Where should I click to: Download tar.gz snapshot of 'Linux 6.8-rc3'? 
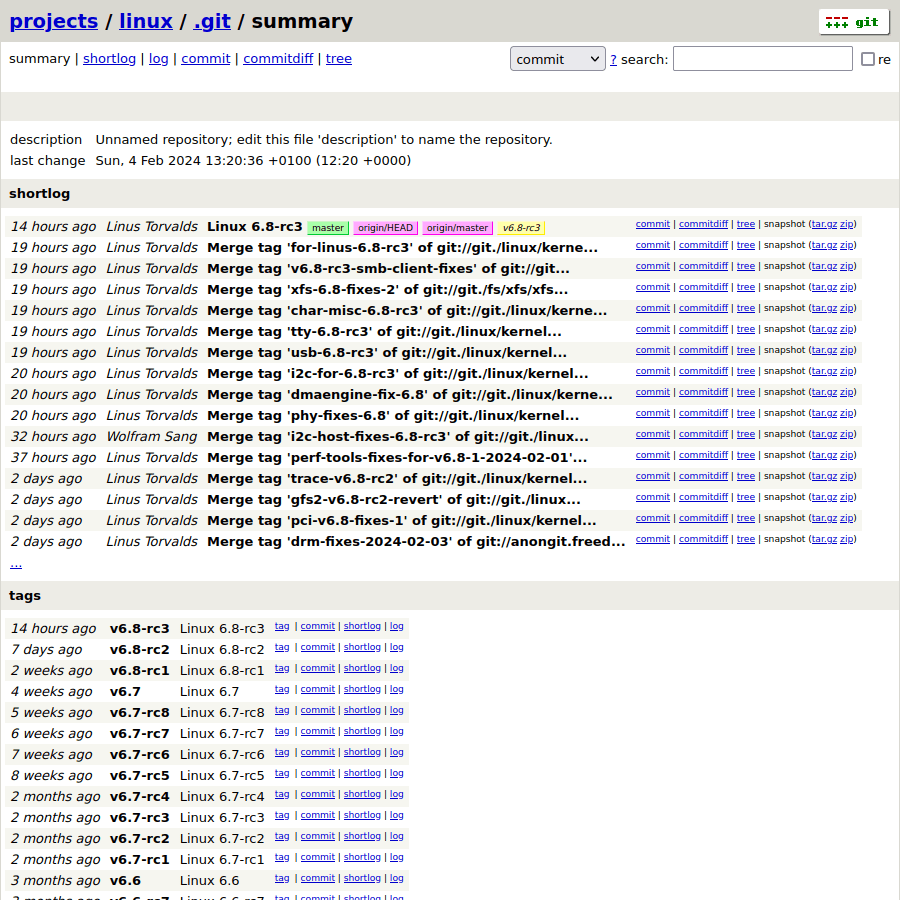pos(824,224)
